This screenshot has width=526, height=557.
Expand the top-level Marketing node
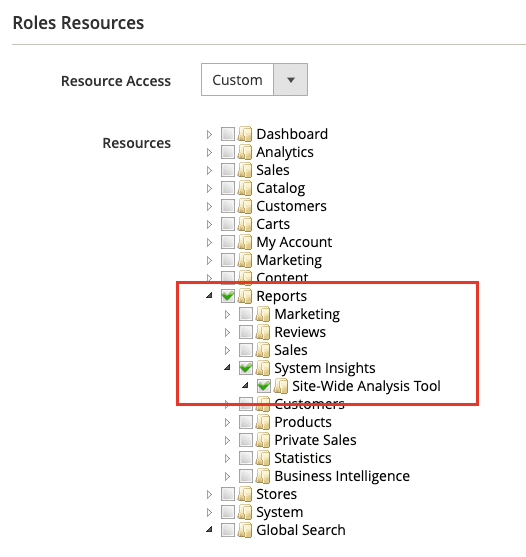(209, 261)
